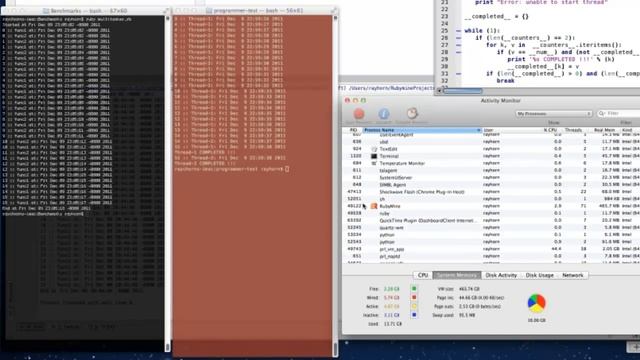Click the green Free memory swatch

414,289
